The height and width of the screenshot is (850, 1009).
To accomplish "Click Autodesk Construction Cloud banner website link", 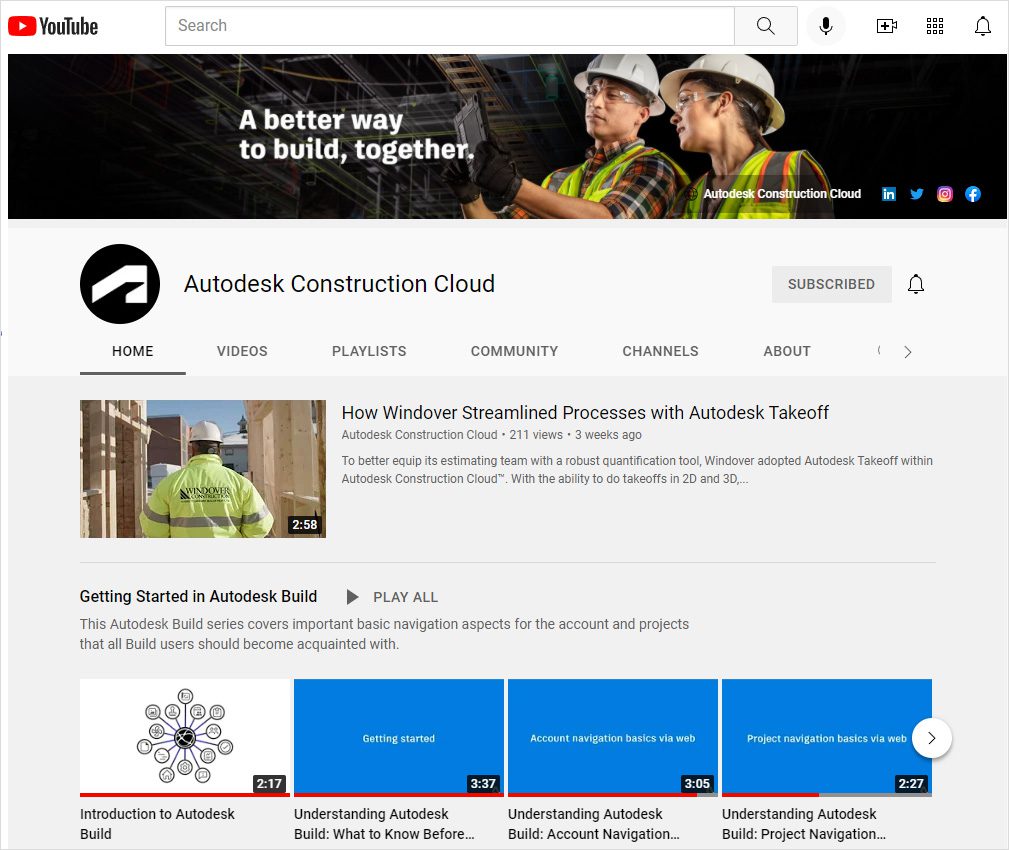I will click(782, 194).
